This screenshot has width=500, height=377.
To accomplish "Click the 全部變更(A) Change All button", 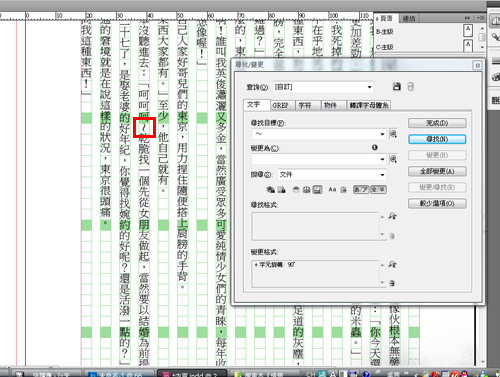I will click(437, 171).
